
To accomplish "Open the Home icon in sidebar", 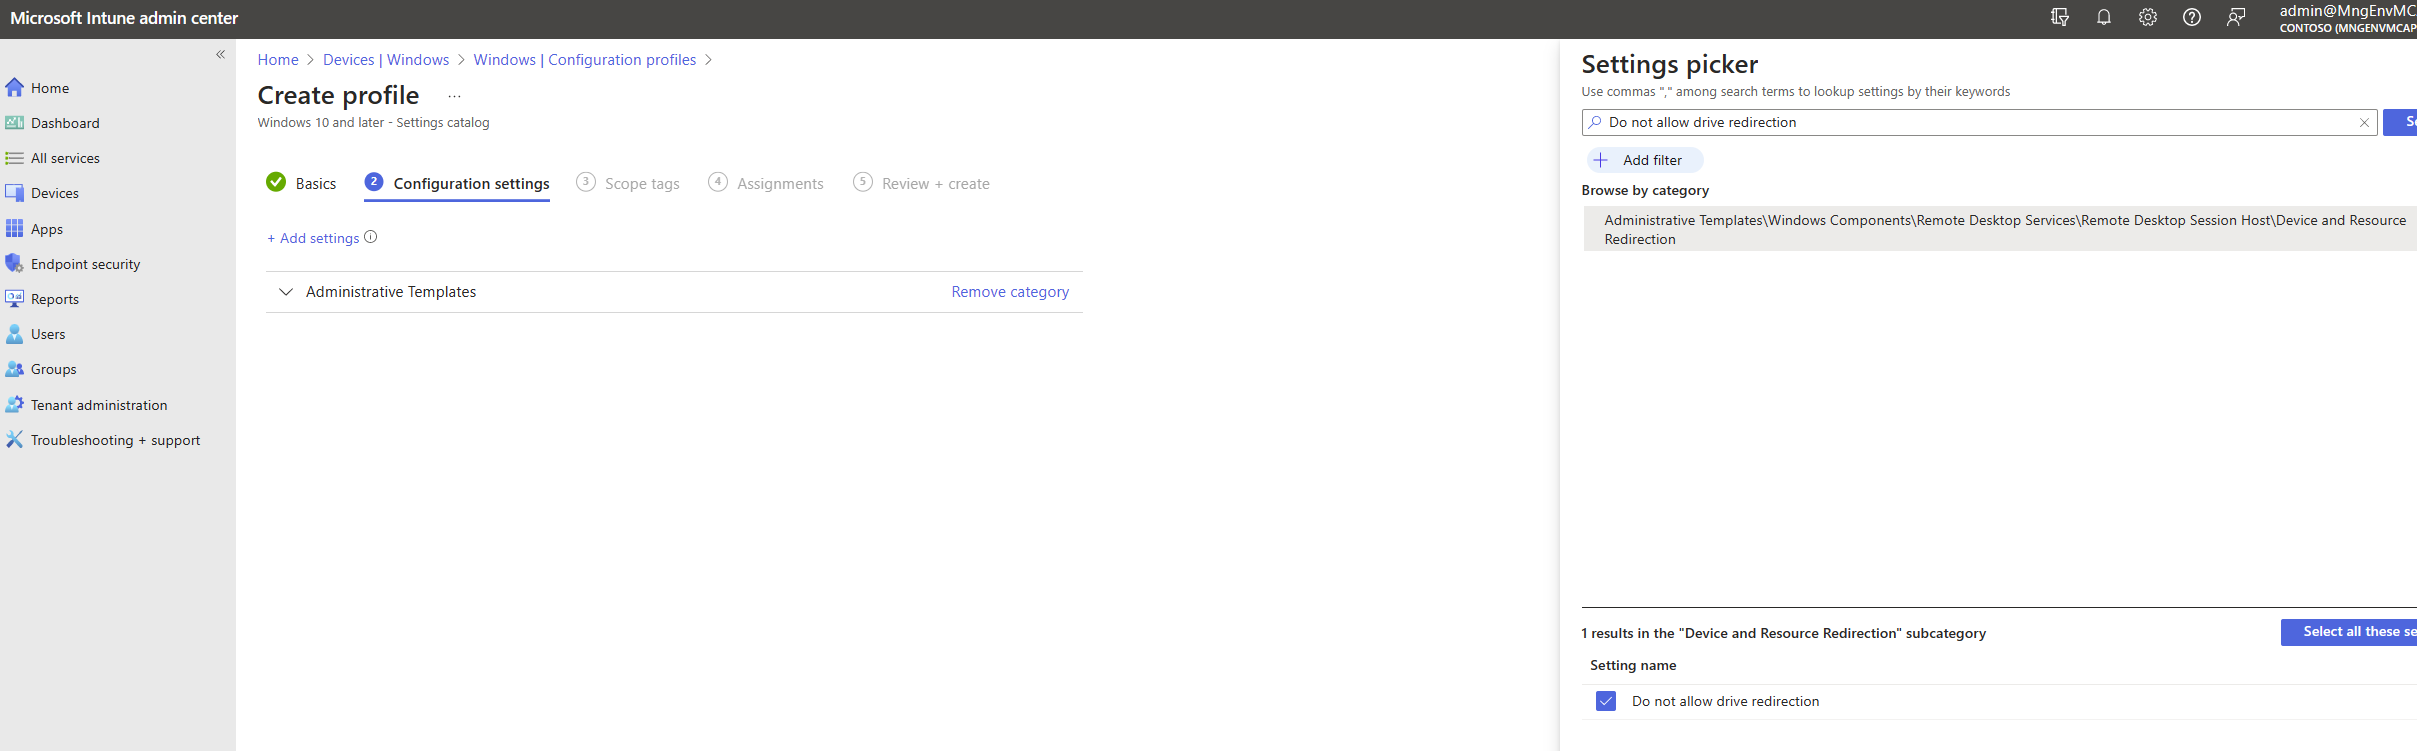I will click(14, 88).
